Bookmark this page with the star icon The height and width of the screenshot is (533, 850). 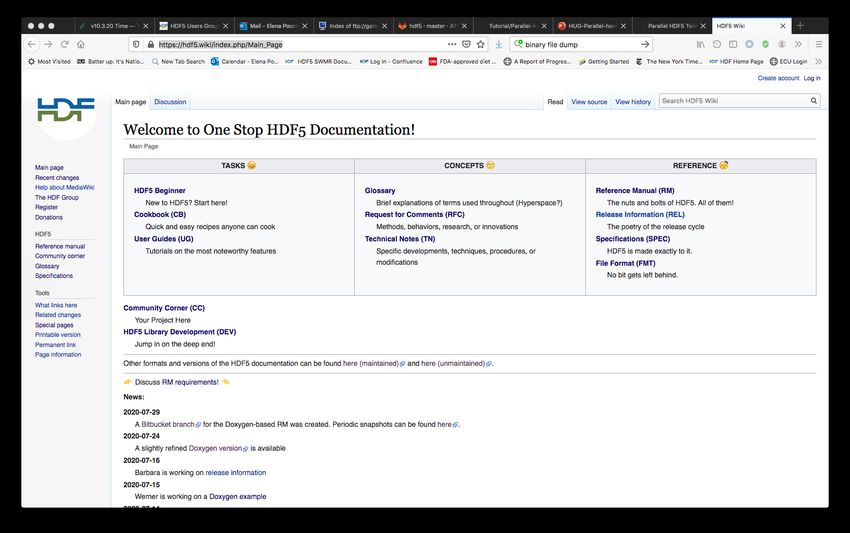tap(480, 44)
